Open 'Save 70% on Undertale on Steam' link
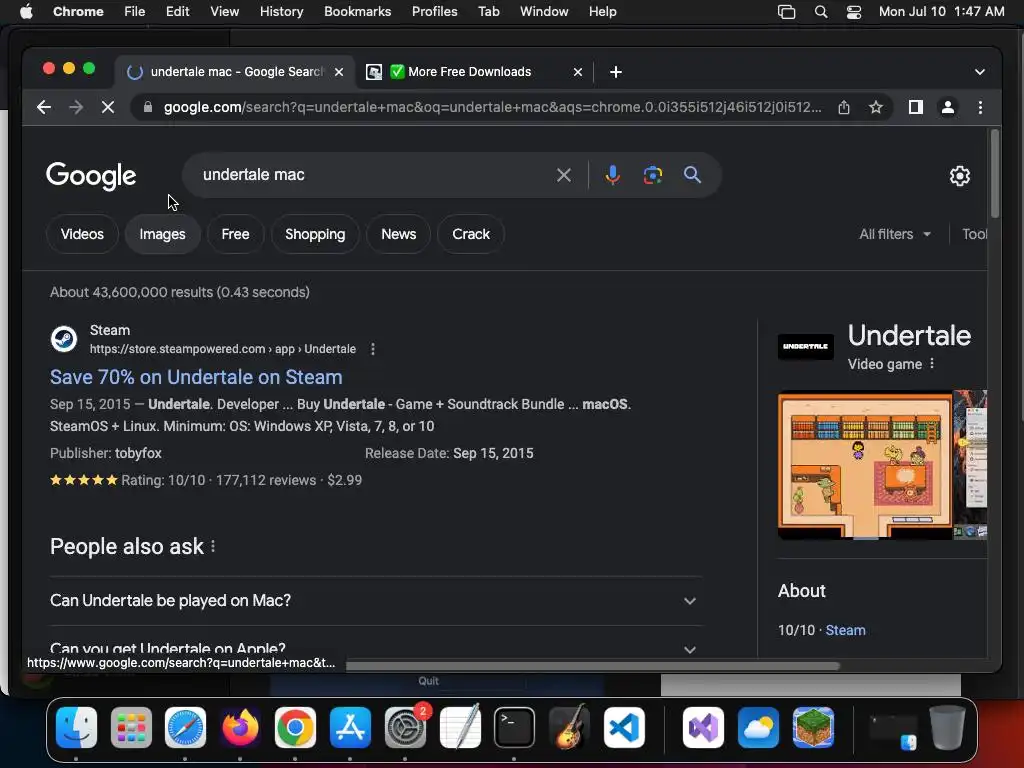This screenshot has width=1024, height=768. [x=196, y=377]
